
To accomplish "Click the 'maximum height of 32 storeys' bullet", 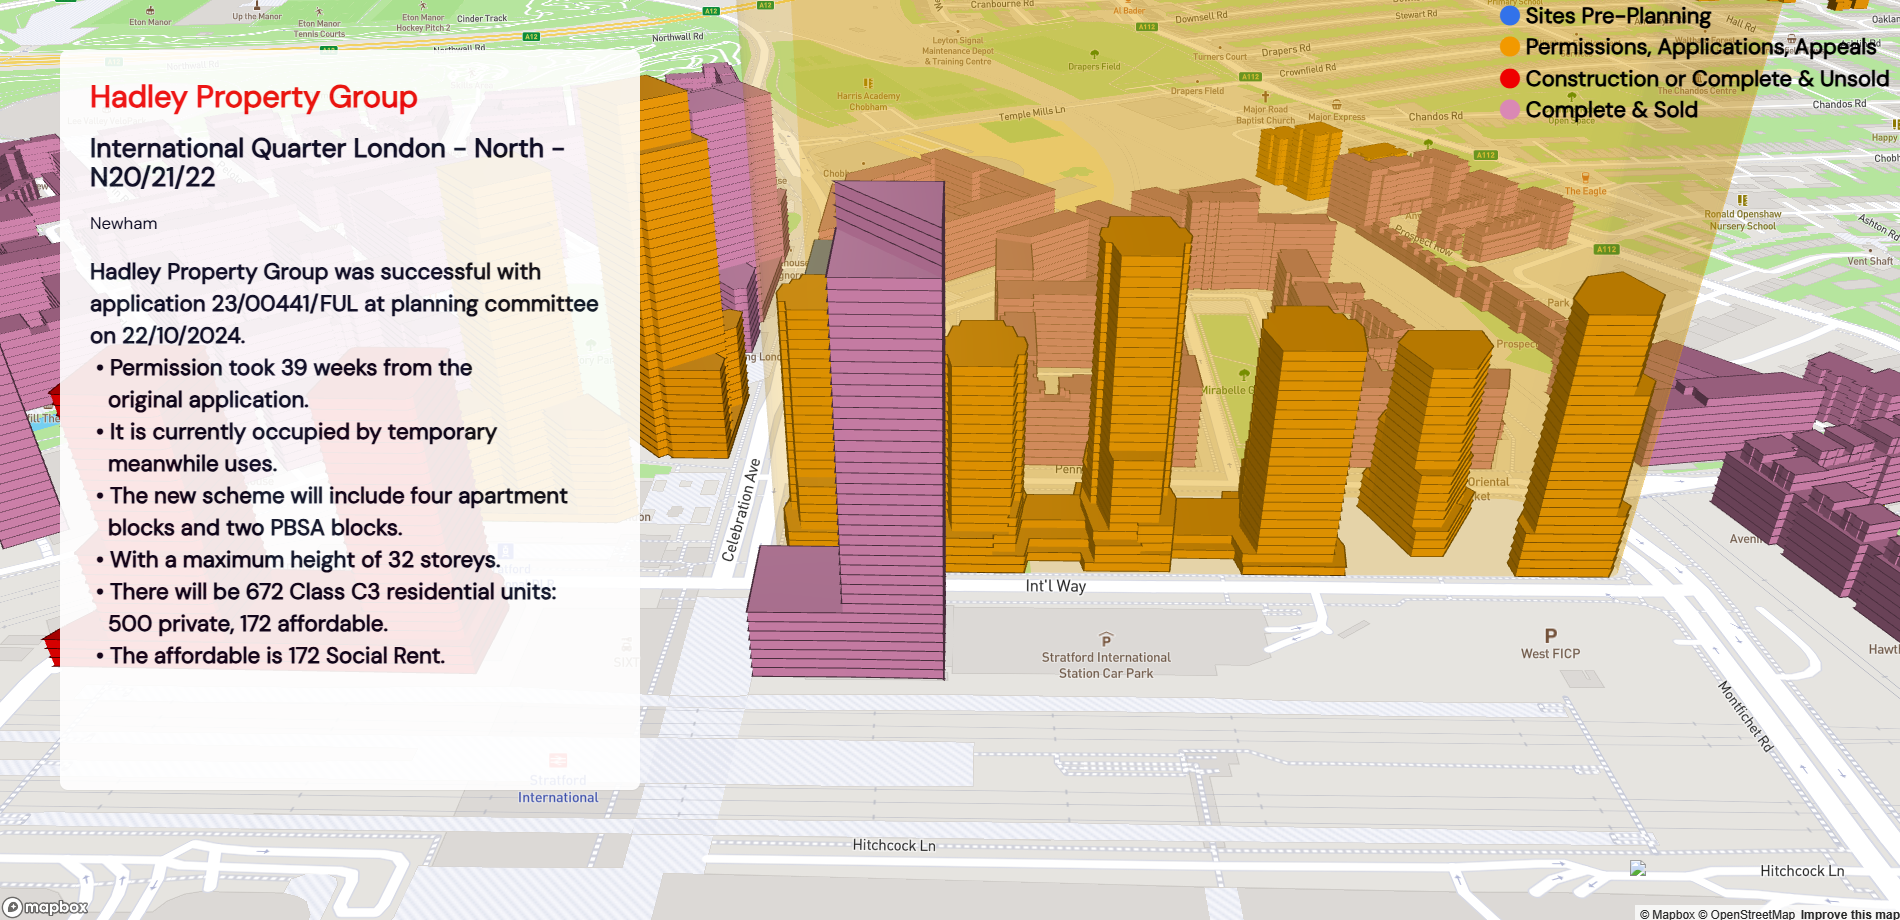I will point(298,560).
